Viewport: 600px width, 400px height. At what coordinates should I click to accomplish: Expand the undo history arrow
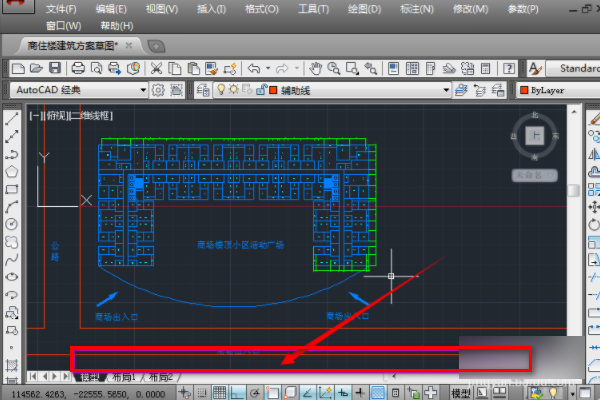268,69
